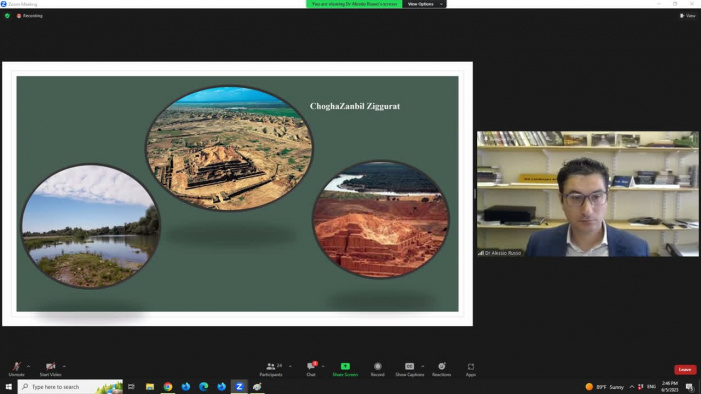
Task: Expand audio options arrow beside Unmute
Action: tap(28, 366)
